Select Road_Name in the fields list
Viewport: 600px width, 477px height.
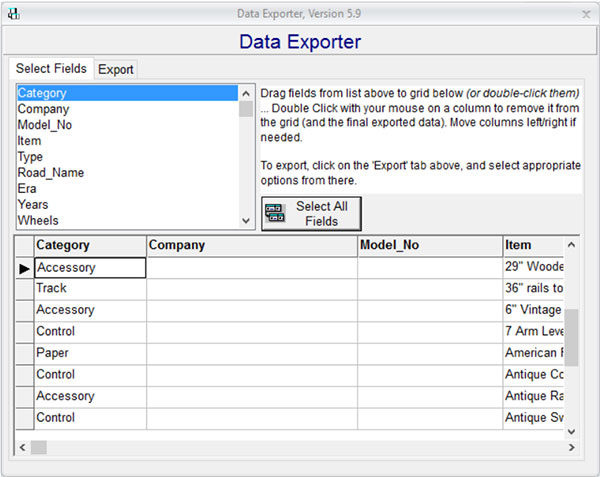pyautogui.click(x=127, y=173)
